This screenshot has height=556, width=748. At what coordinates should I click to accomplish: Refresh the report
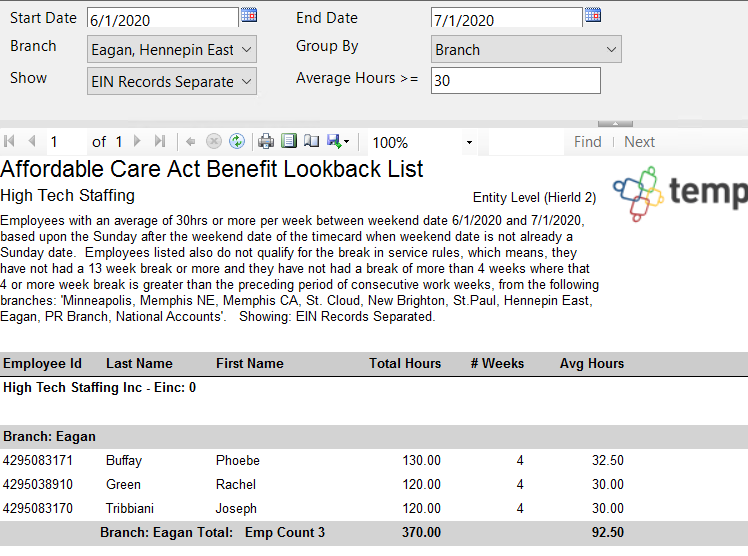pyautogui.click(x=237, y=142)
